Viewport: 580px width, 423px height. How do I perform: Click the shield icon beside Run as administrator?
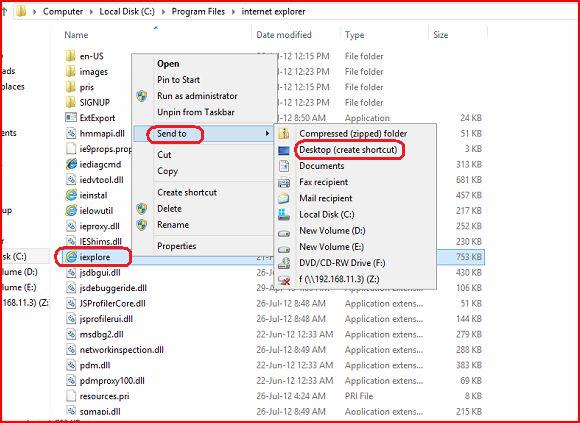(142, 96)
